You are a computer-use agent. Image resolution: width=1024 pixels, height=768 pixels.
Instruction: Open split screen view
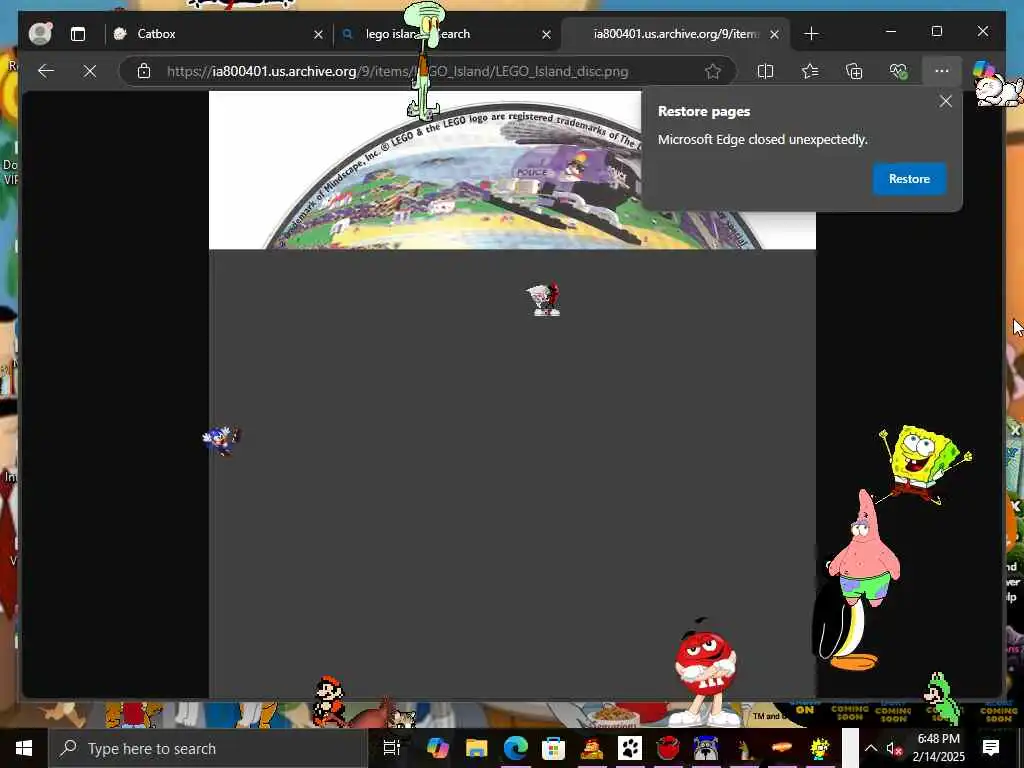[765, 71]
